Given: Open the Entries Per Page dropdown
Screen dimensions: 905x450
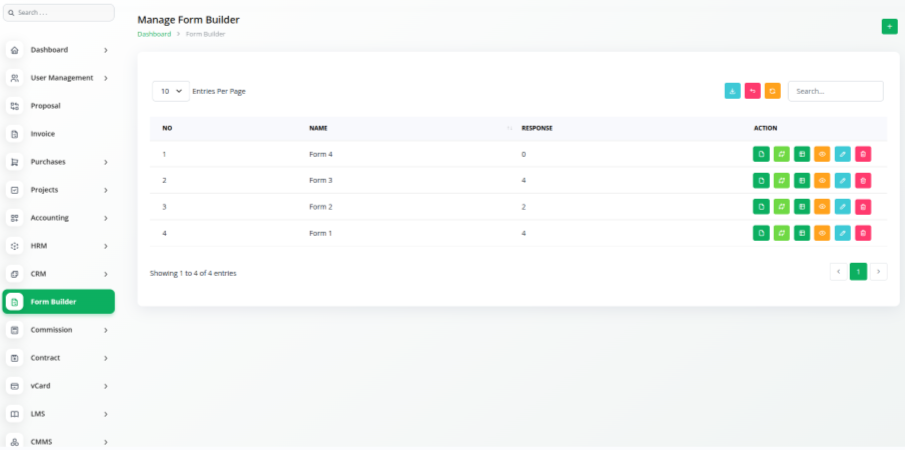Looking at the screenshot, I should 171,91.
